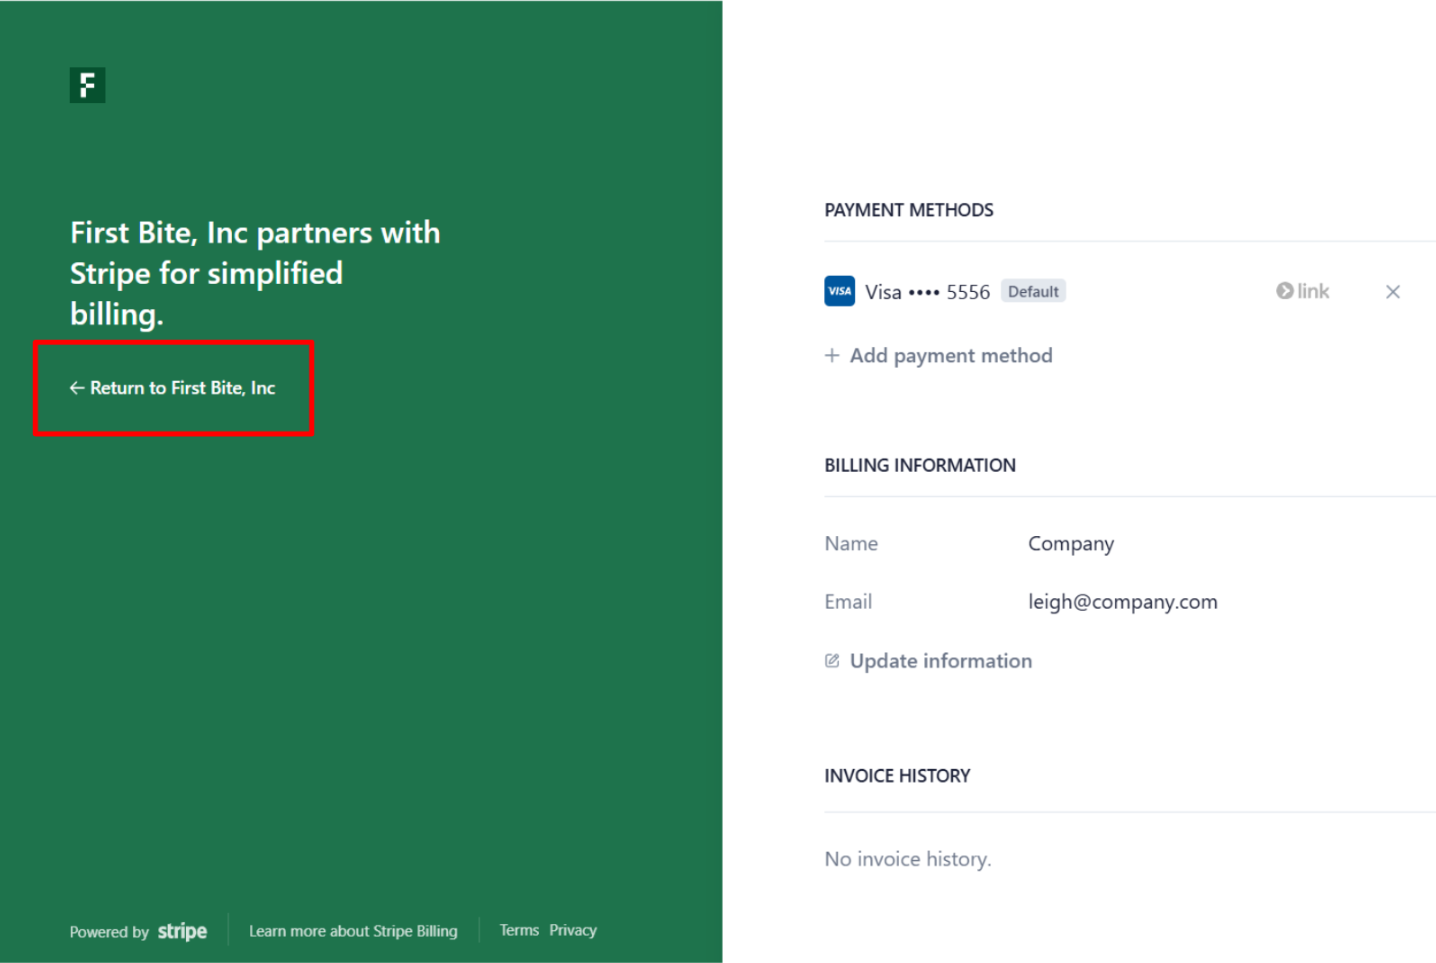Click the First Bite F logo icon

click(87, 85)
